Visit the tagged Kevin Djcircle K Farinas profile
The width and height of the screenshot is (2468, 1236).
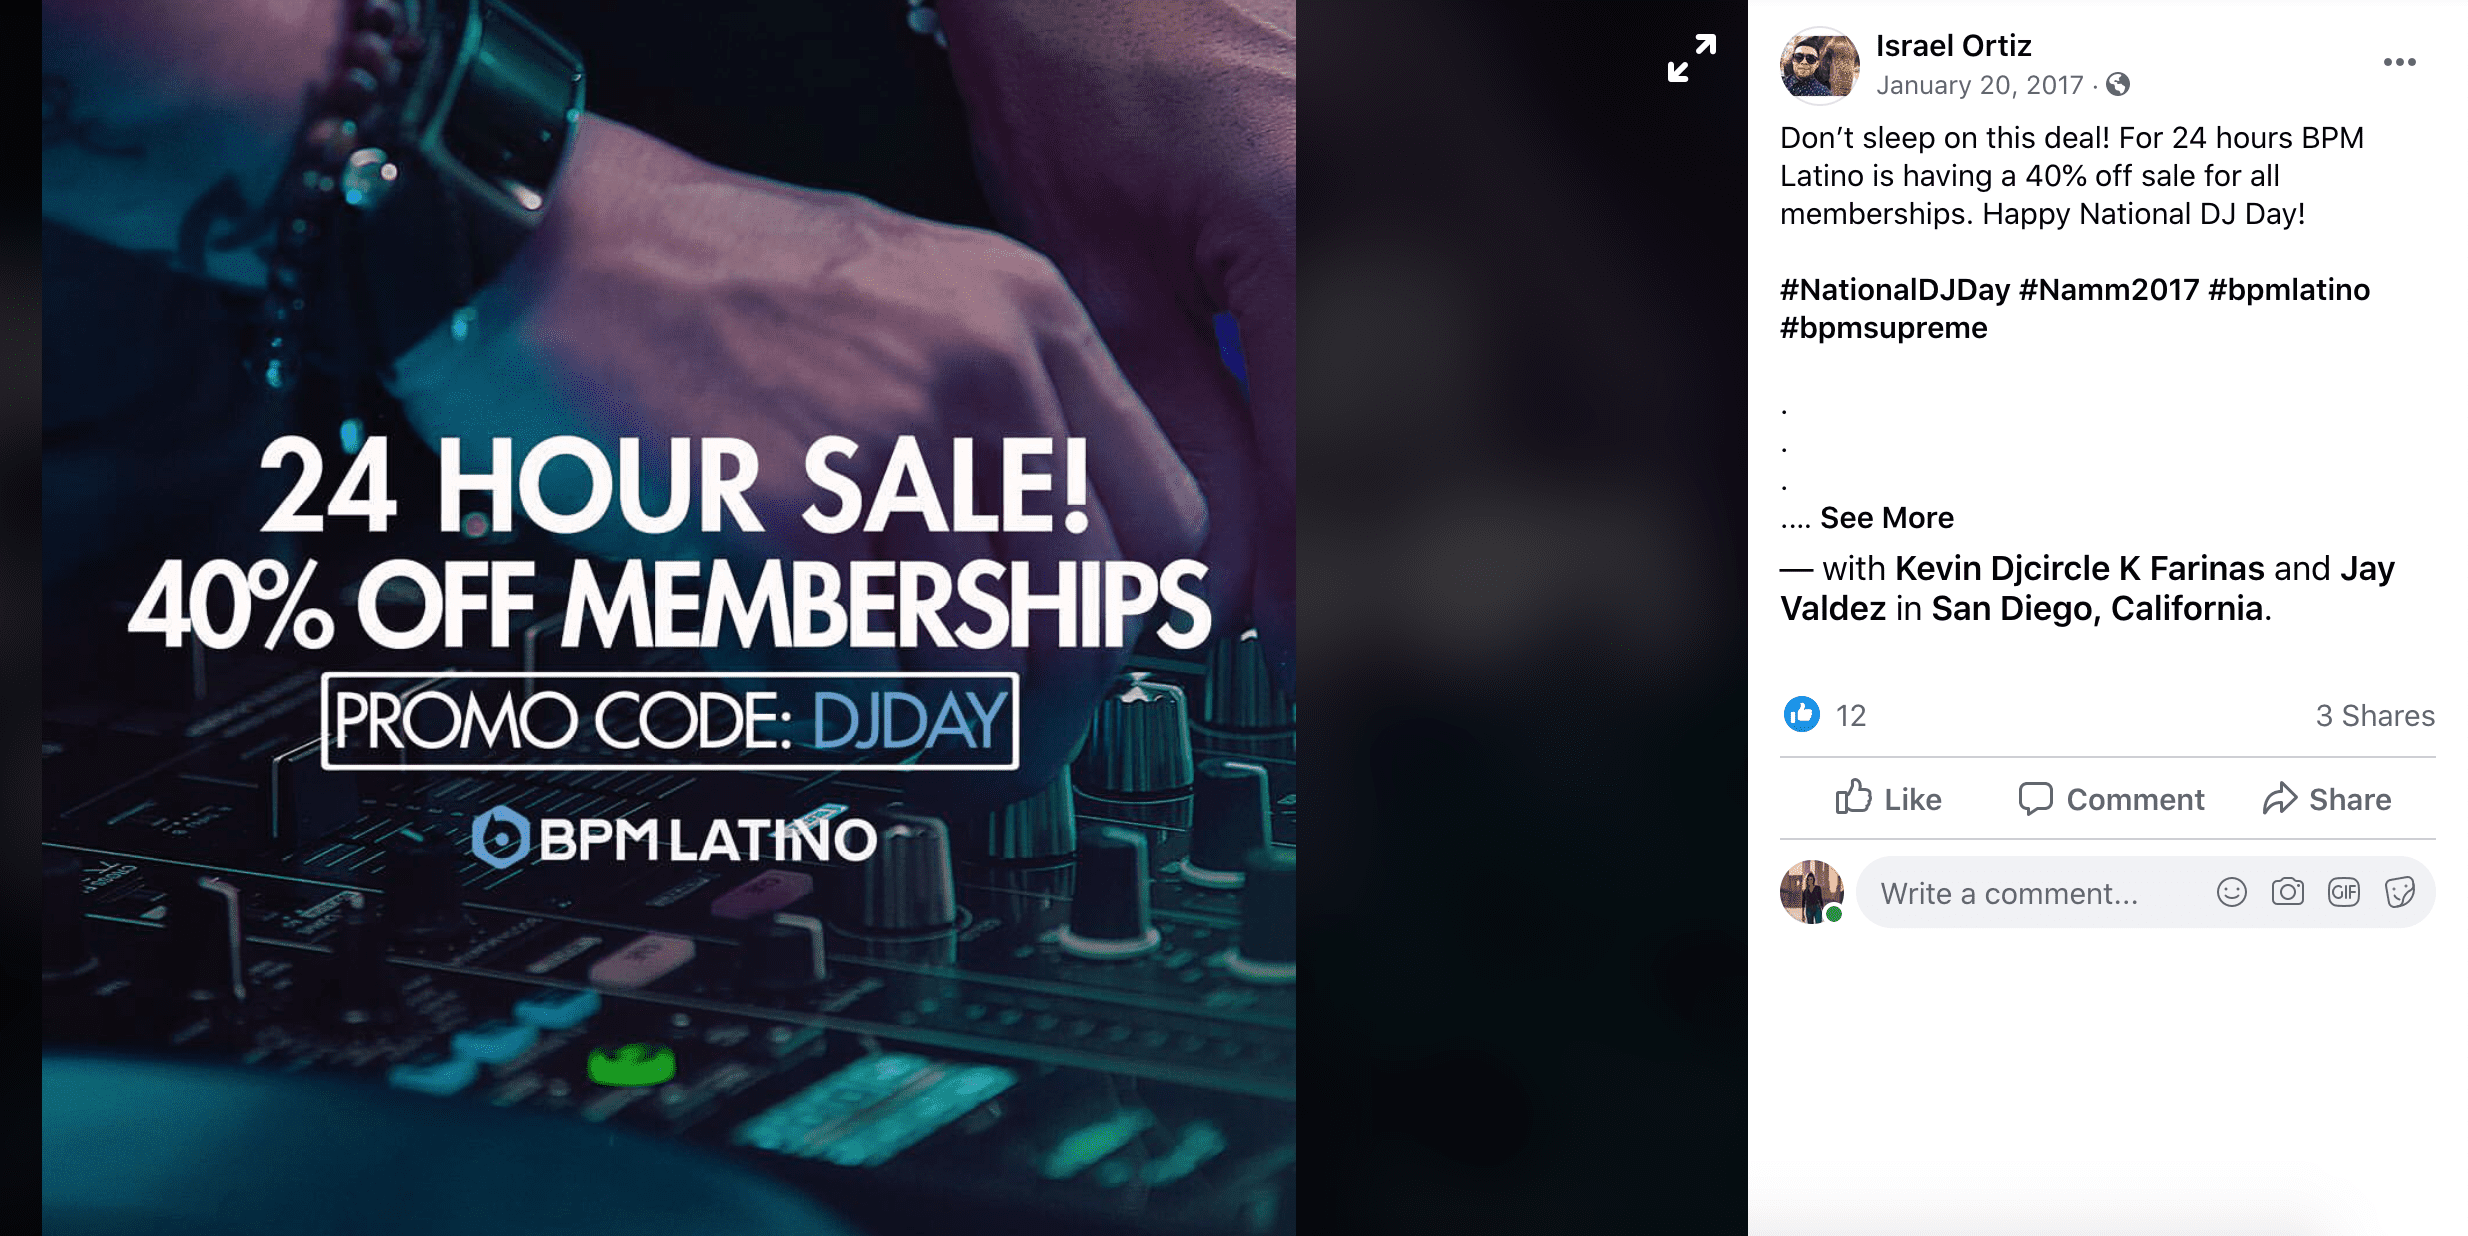[2079, 568]
